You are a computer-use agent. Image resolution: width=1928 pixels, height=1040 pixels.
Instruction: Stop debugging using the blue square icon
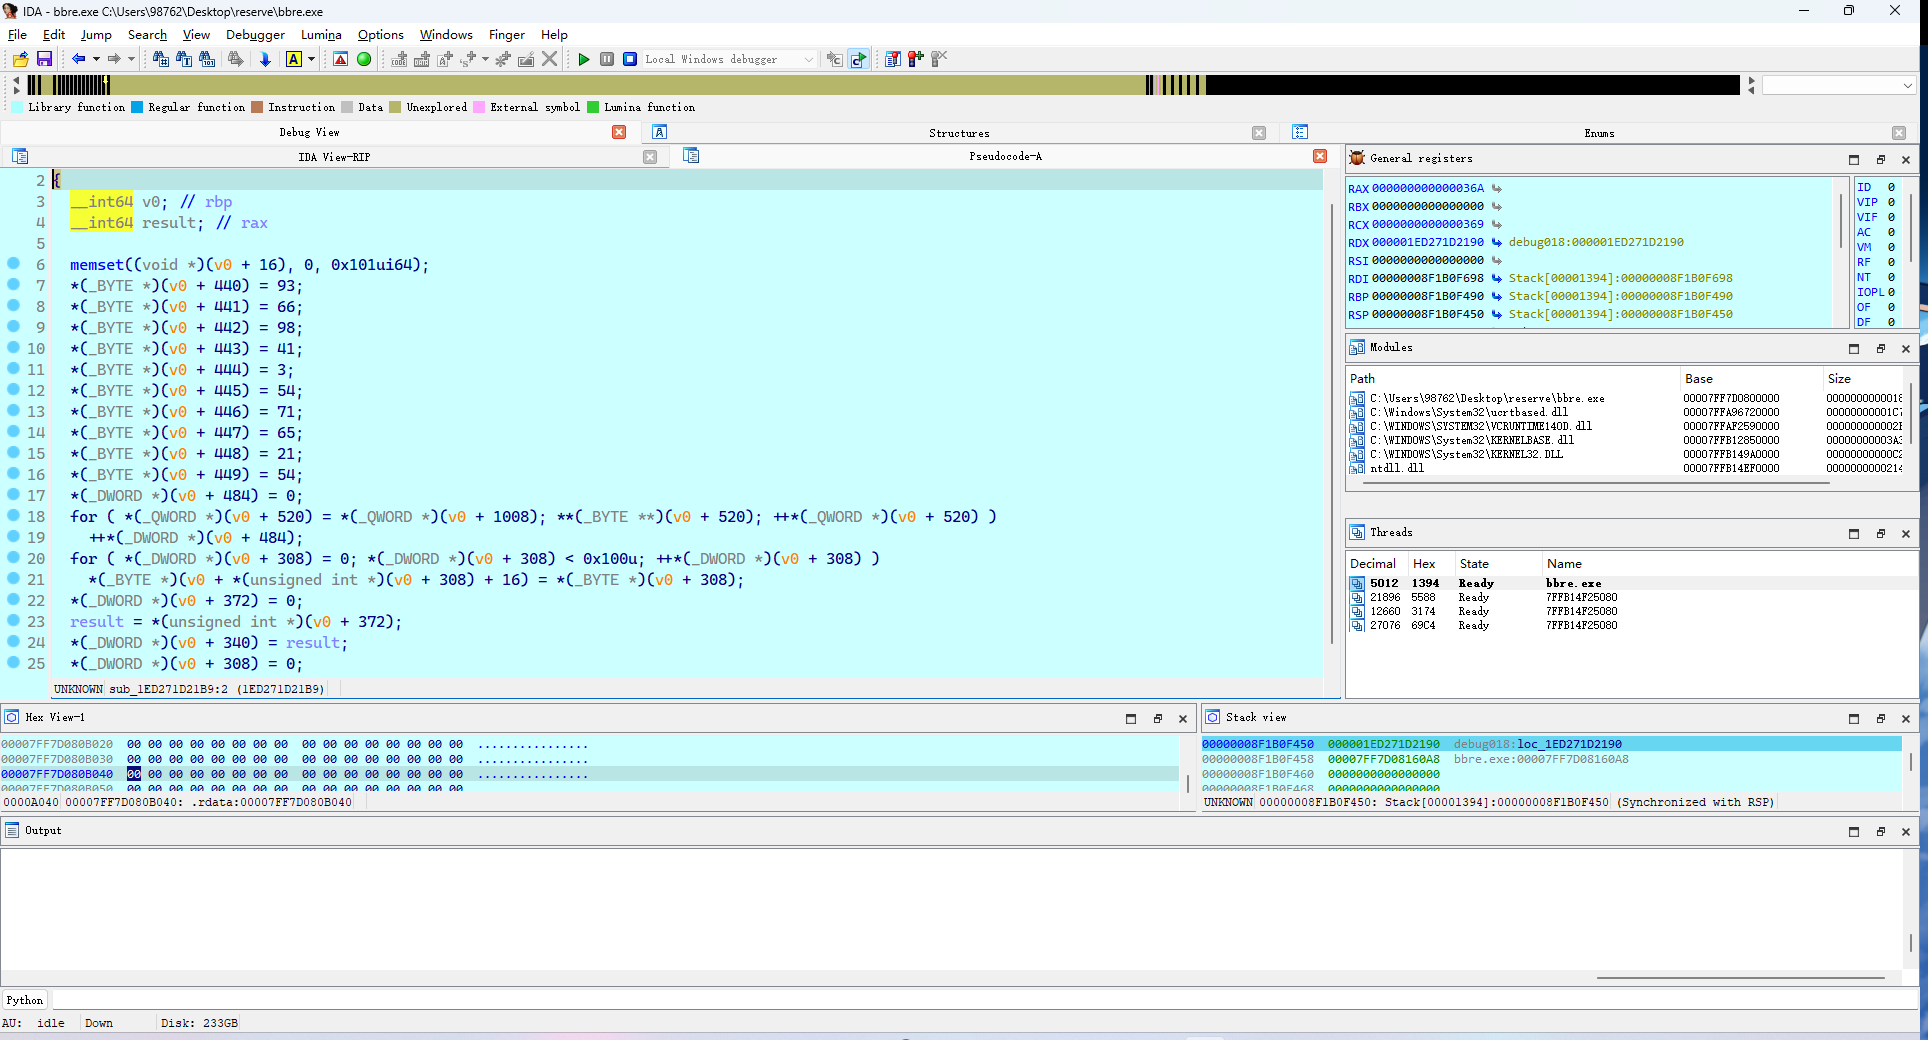click(630, 59)
